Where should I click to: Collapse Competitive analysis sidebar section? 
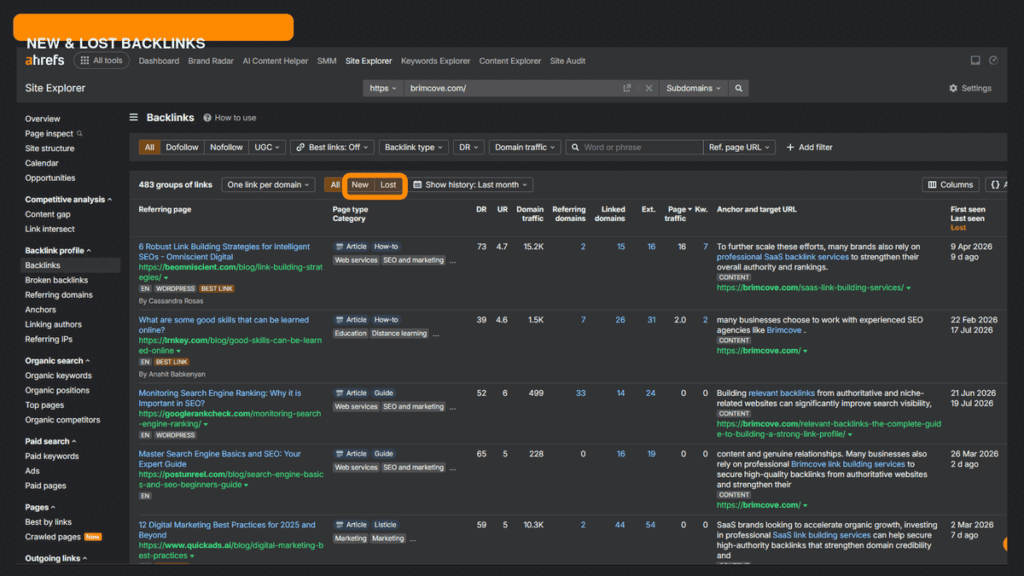pyautogui.click(x=68, y=200)
